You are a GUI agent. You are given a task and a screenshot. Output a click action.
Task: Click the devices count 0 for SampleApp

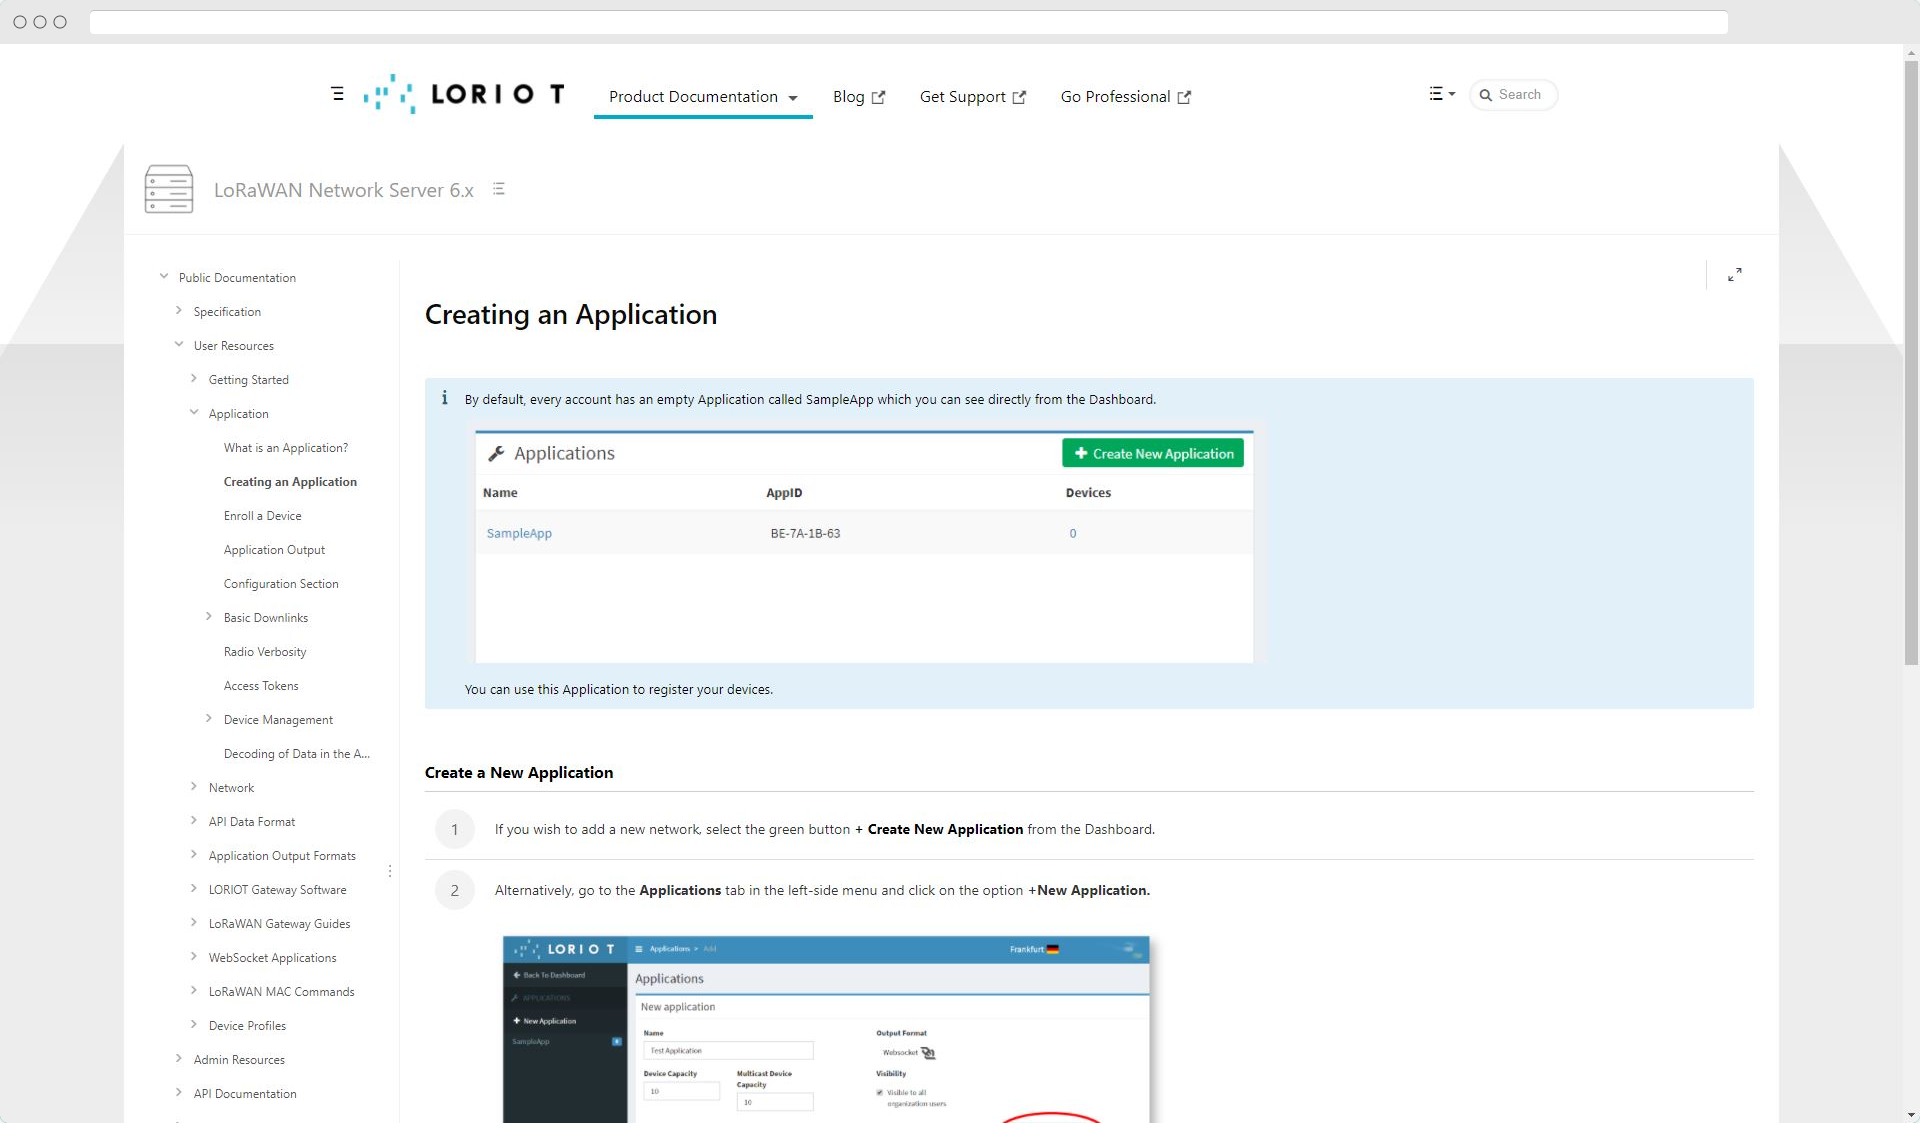tap(1073, 533)
